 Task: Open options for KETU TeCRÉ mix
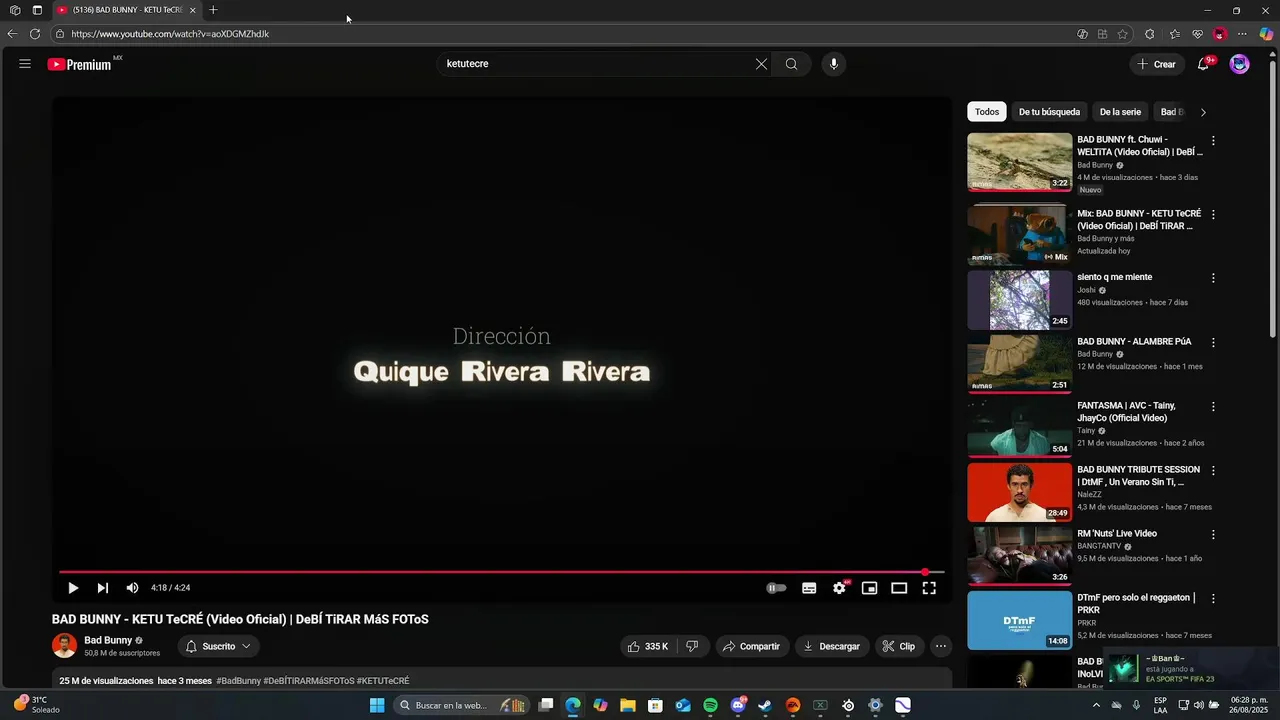[1213, 215]
